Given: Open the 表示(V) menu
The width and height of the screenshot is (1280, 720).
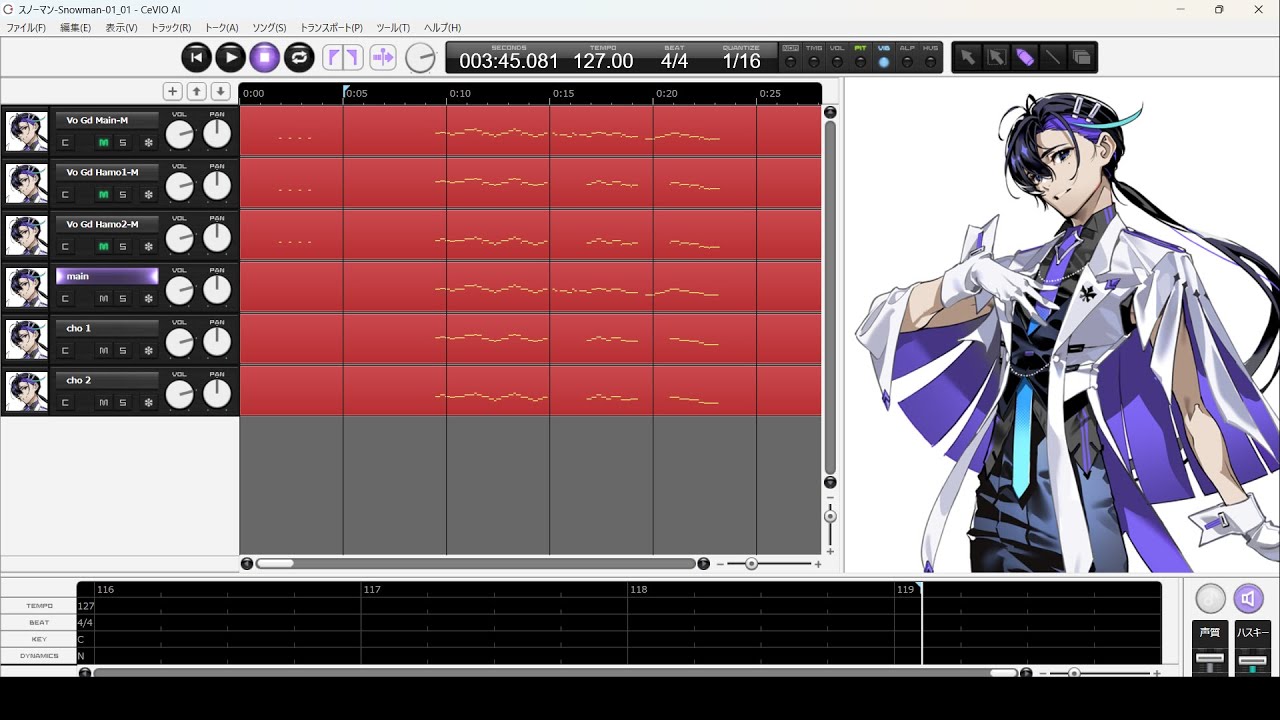Looking at the screenshot, I should coord(121,28).
